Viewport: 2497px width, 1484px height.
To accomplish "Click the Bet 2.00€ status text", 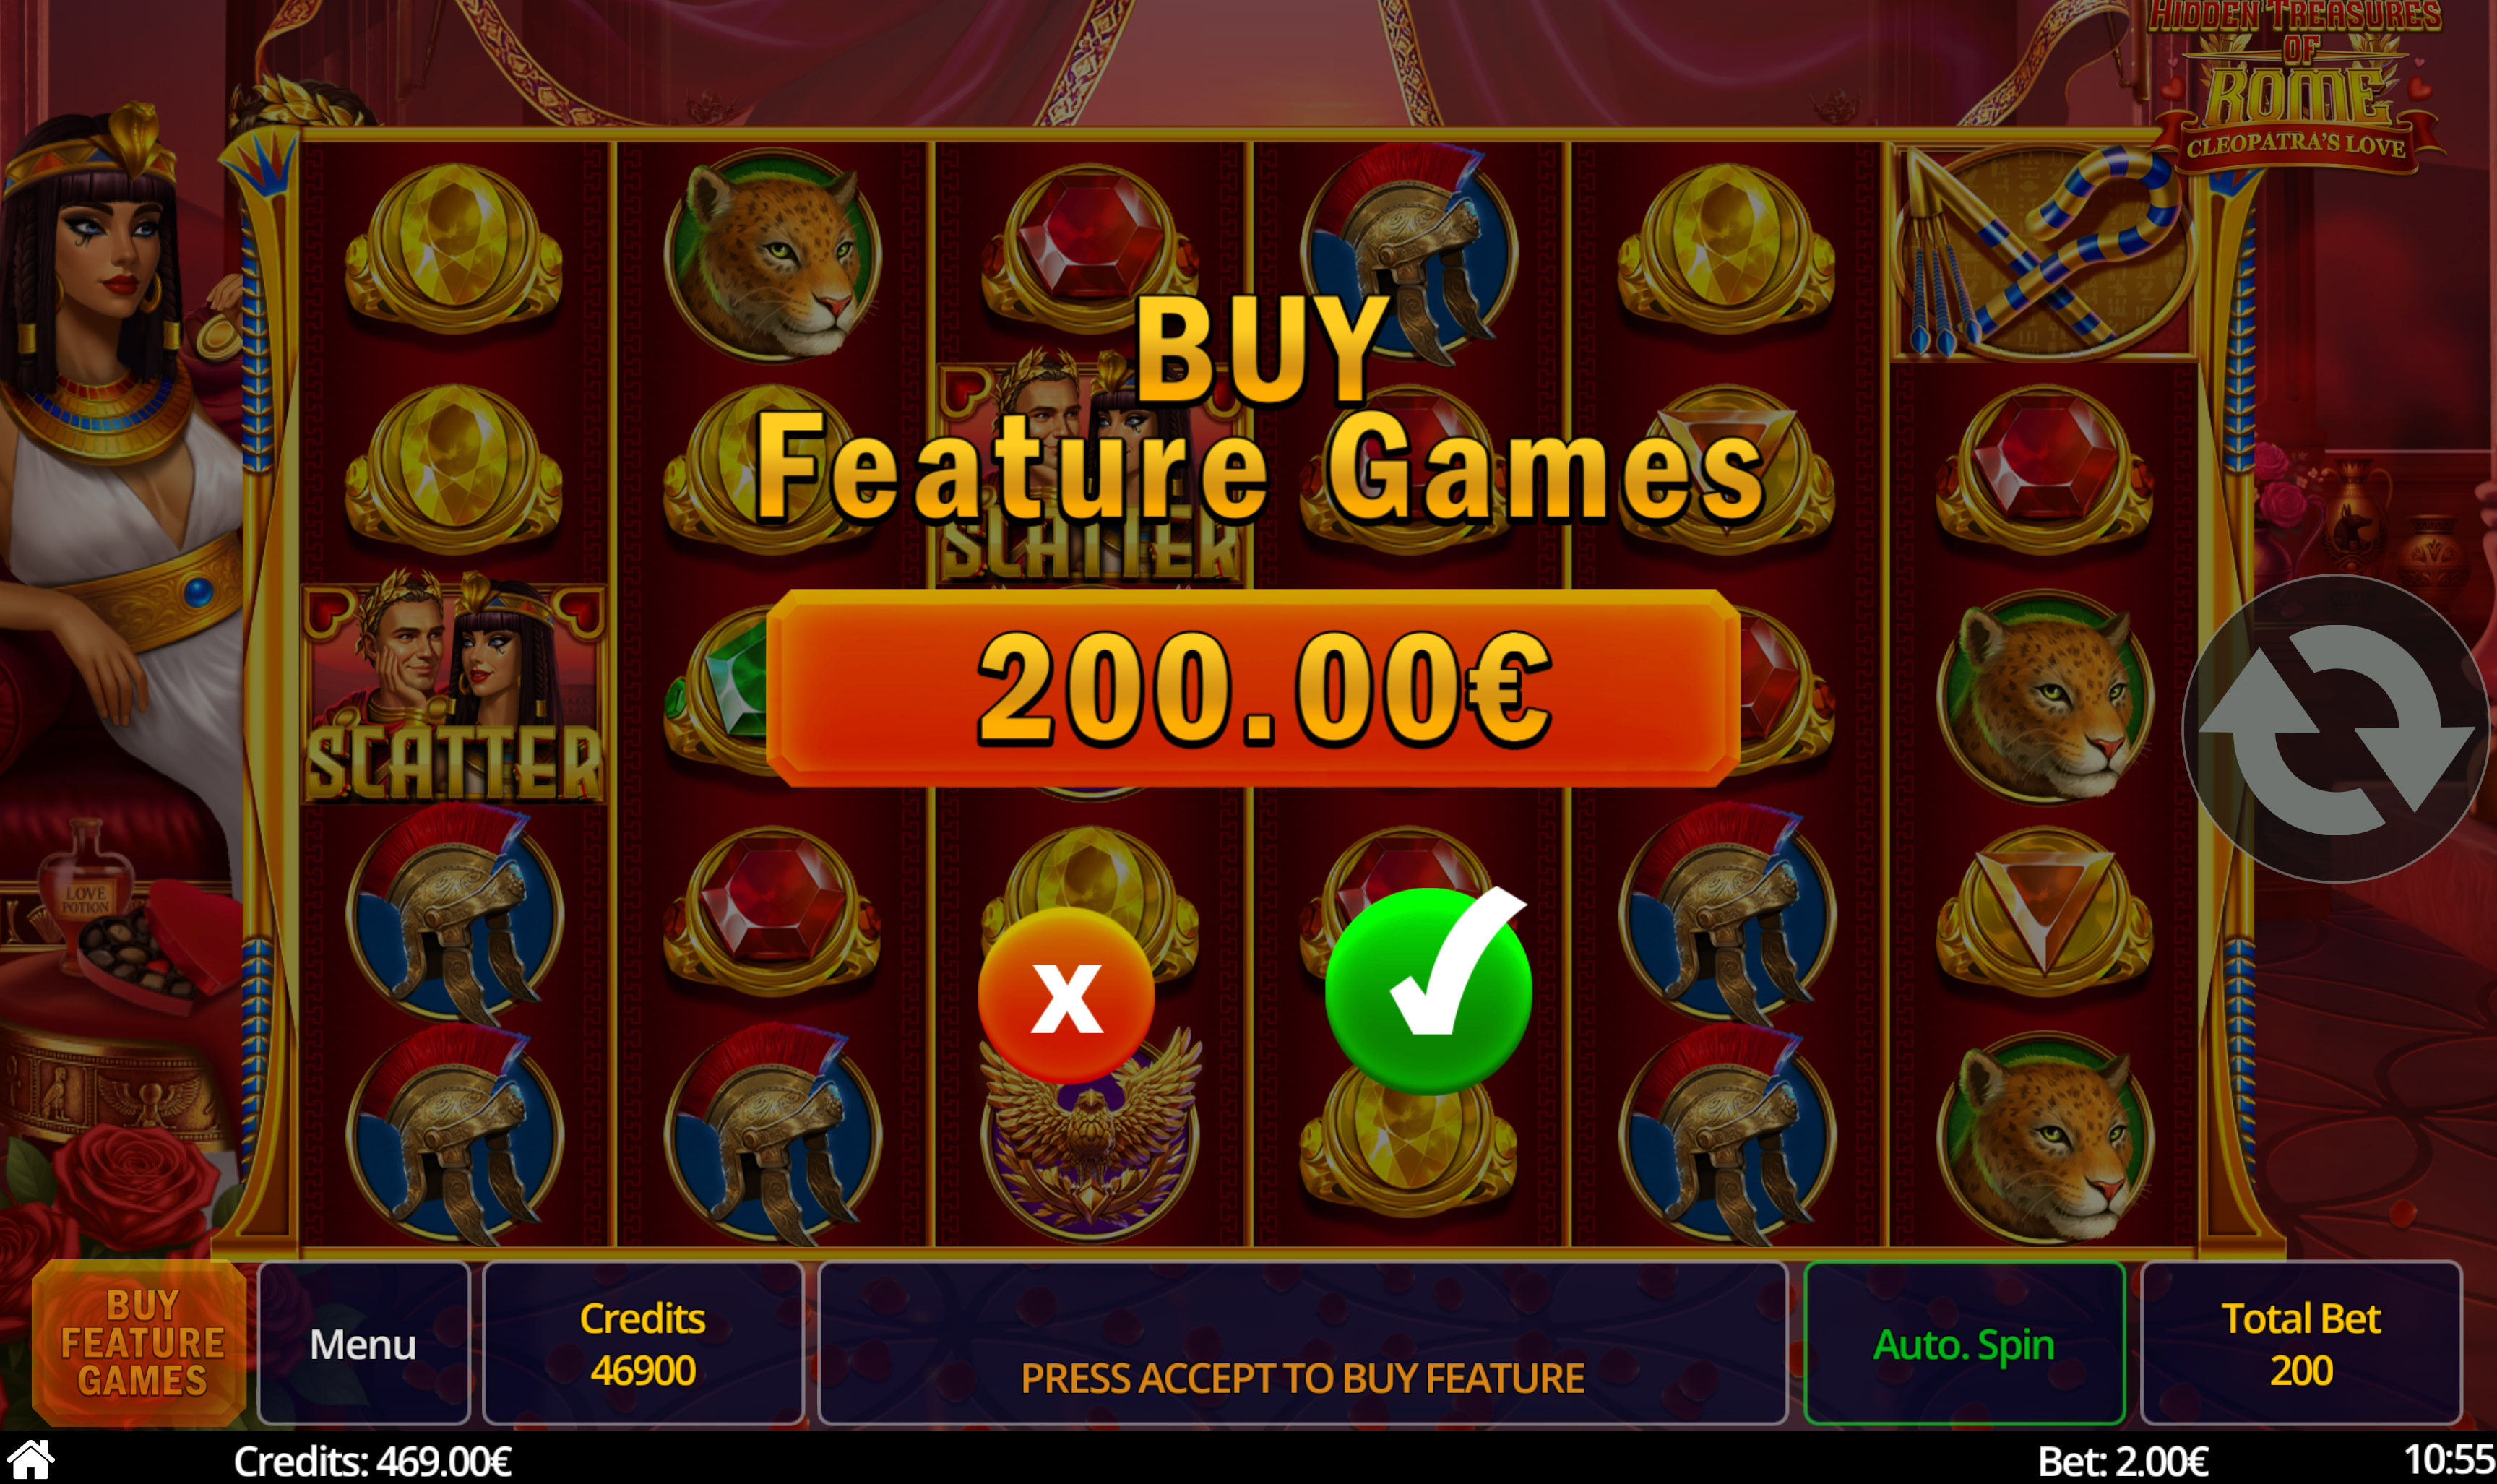I will pyautogui.click(x=2122, y=1461).
